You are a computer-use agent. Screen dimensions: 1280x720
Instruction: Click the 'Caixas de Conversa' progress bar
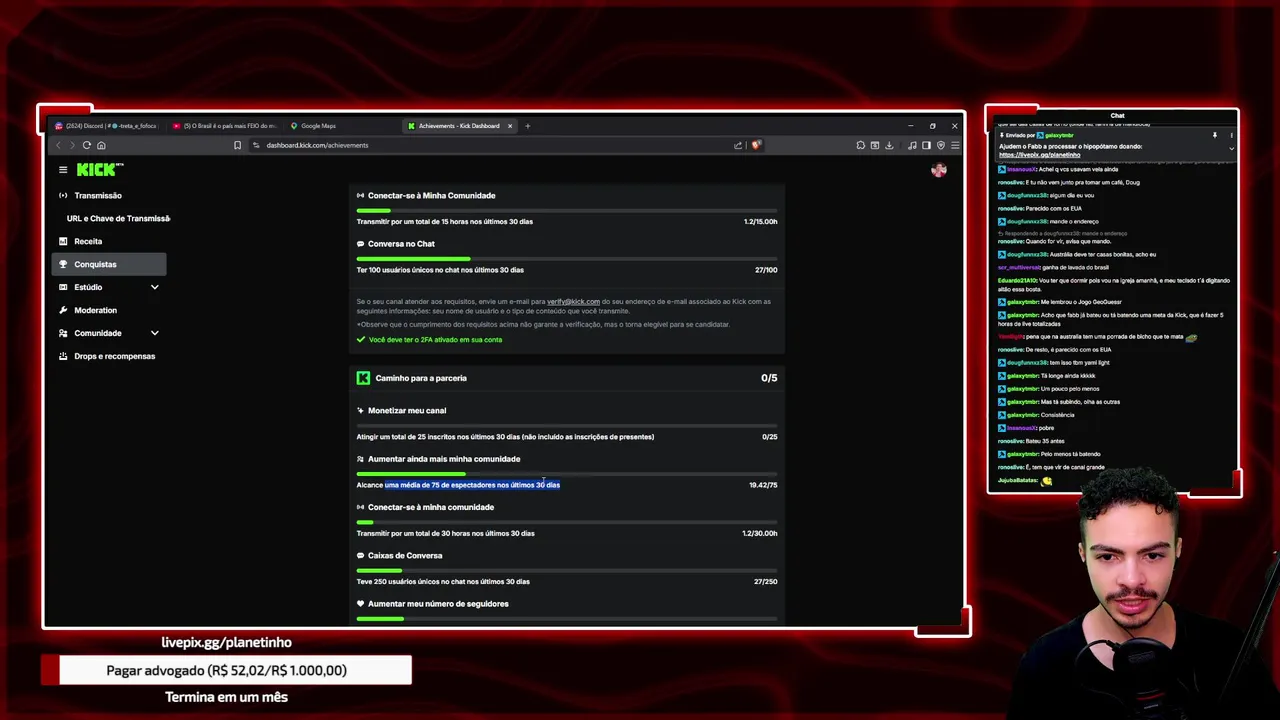(567, 570)
